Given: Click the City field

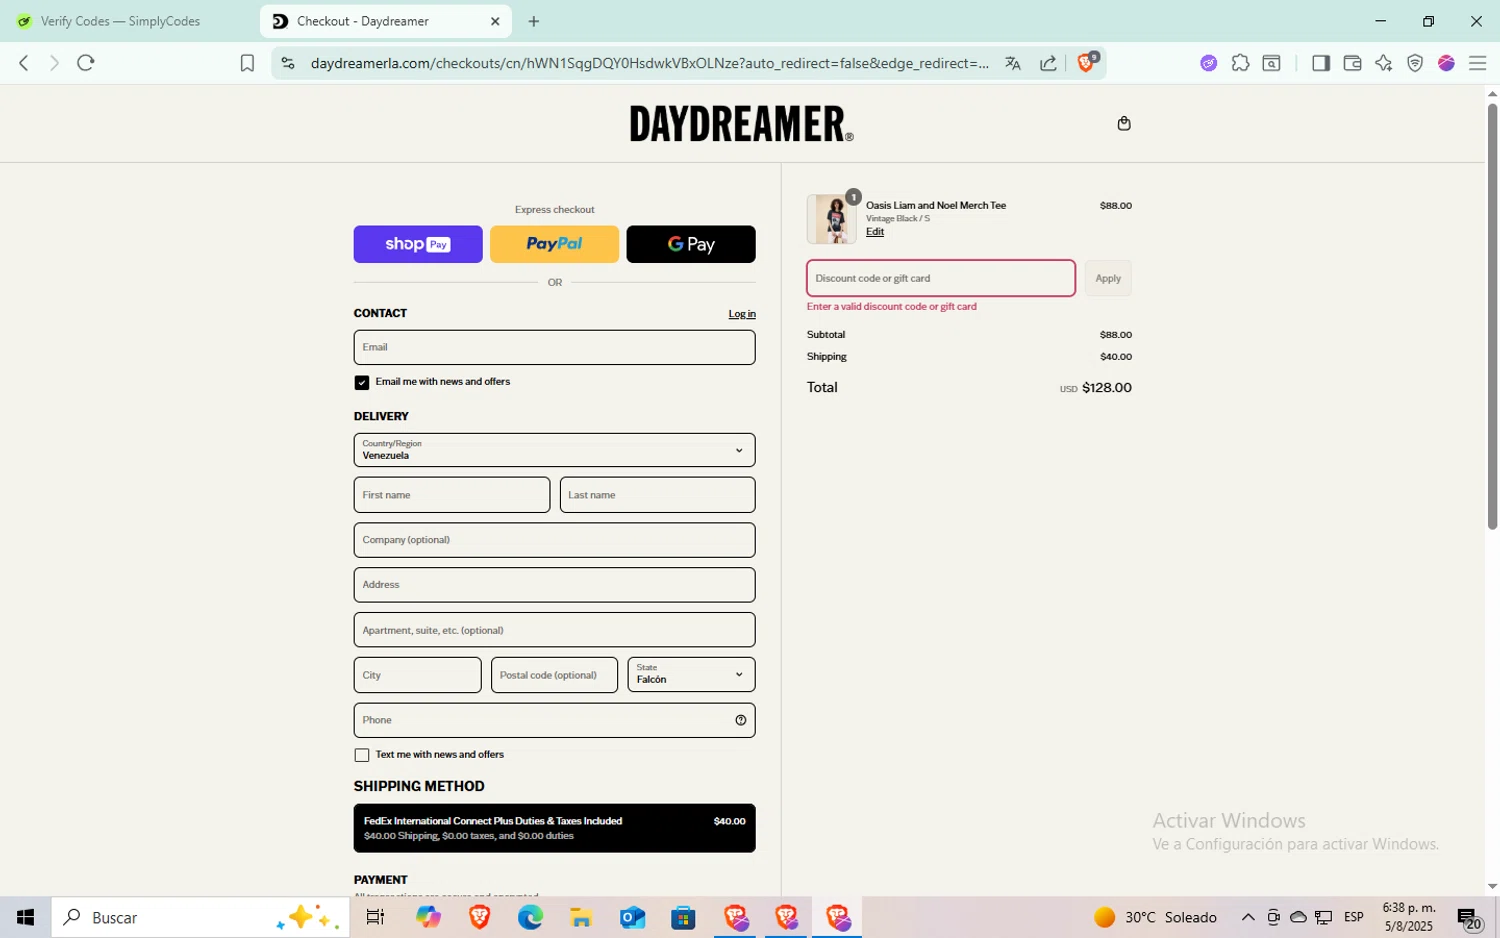Looking at the screenshot, I should tap(417, 675).
